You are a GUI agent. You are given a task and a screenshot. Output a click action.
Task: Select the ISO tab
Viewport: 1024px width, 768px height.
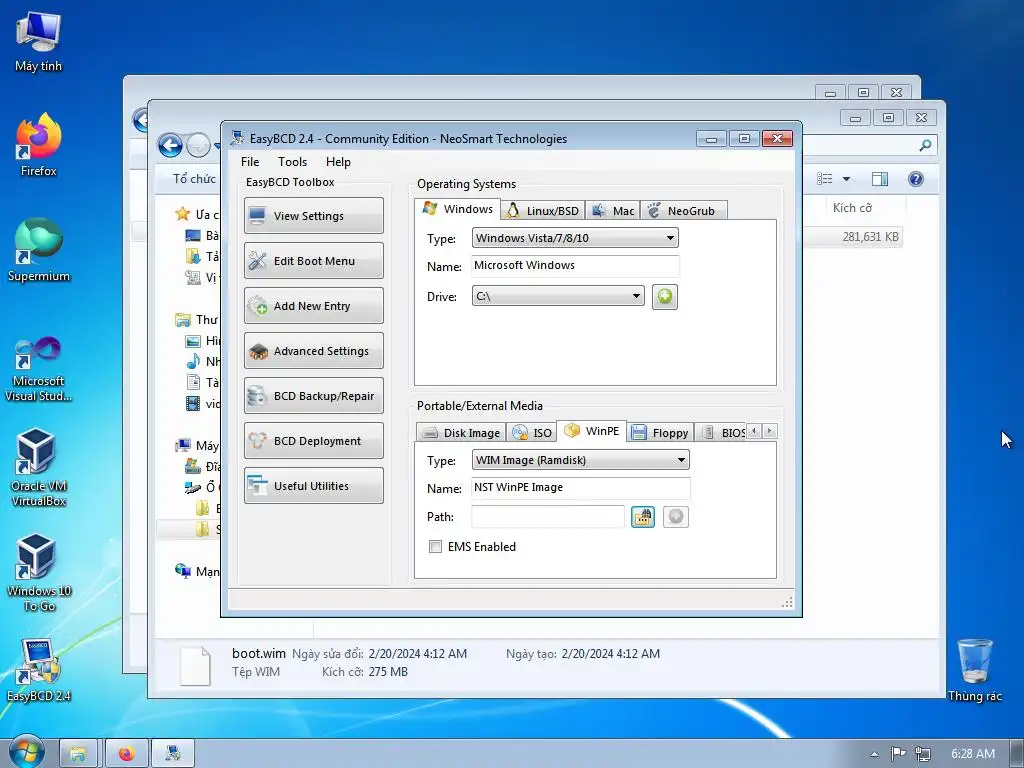tap(532, 432)
